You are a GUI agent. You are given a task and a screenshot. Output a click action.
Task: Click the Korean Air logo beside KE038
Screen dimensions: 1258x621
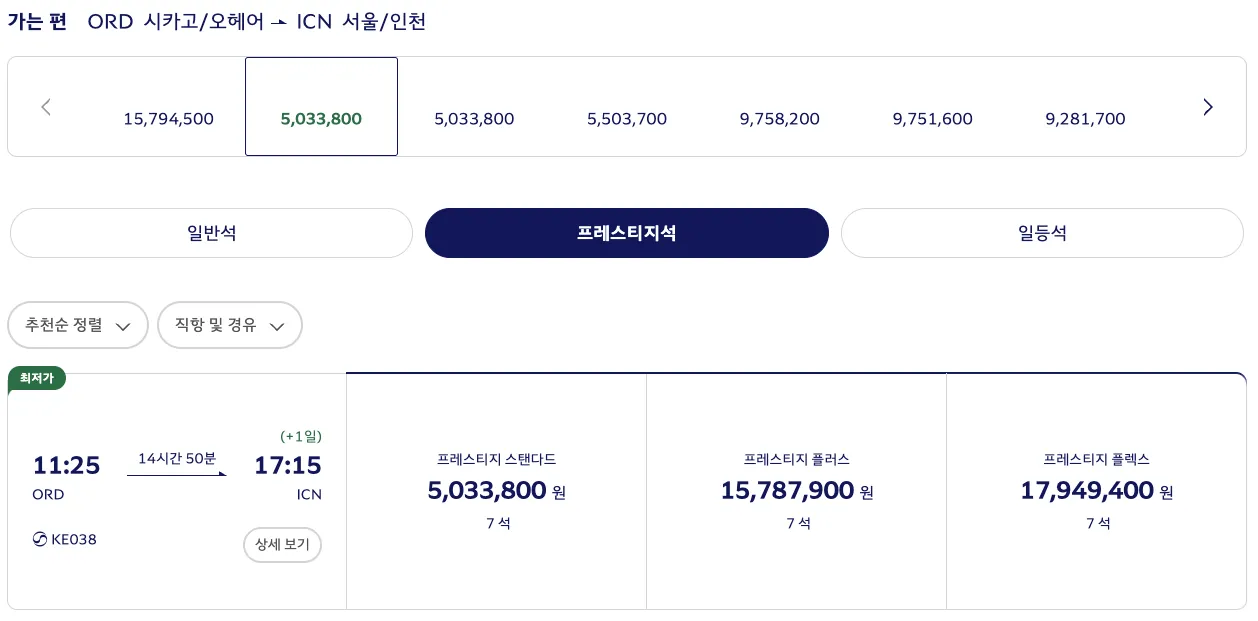click(40, 540)
